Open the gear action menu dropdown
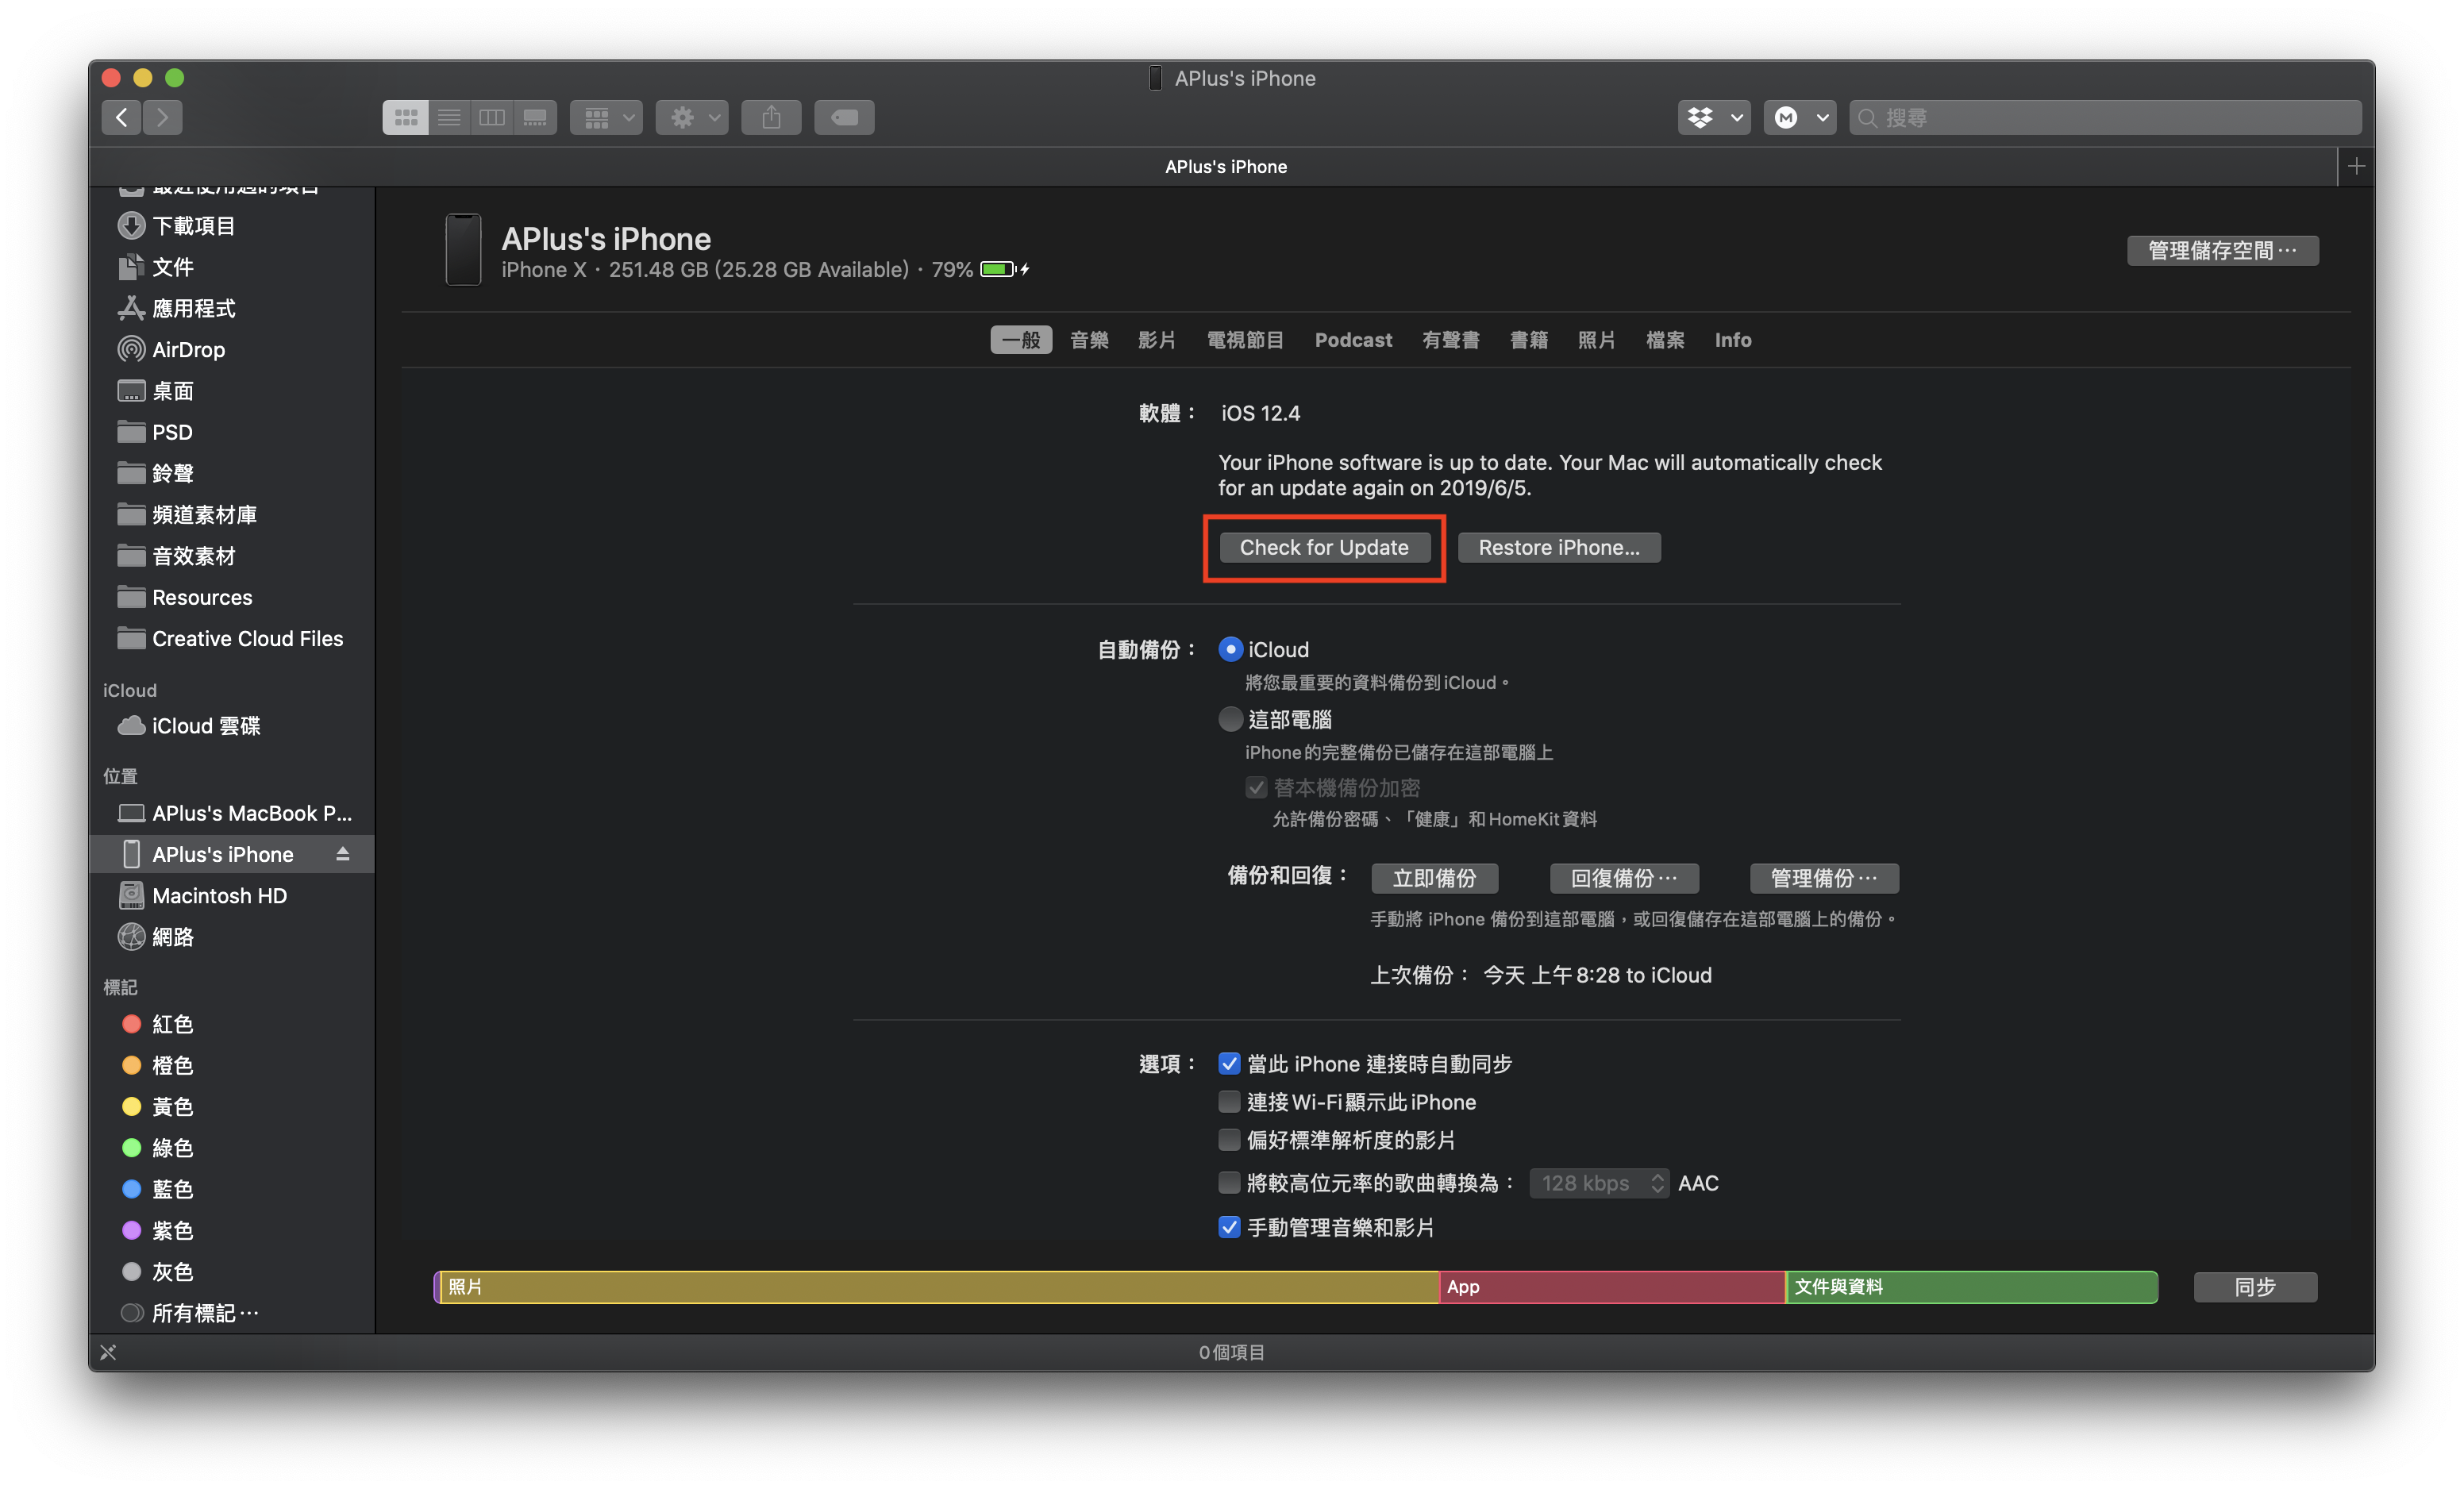Viewport: 2464px width, 1489px height. (x=692, y=118)
